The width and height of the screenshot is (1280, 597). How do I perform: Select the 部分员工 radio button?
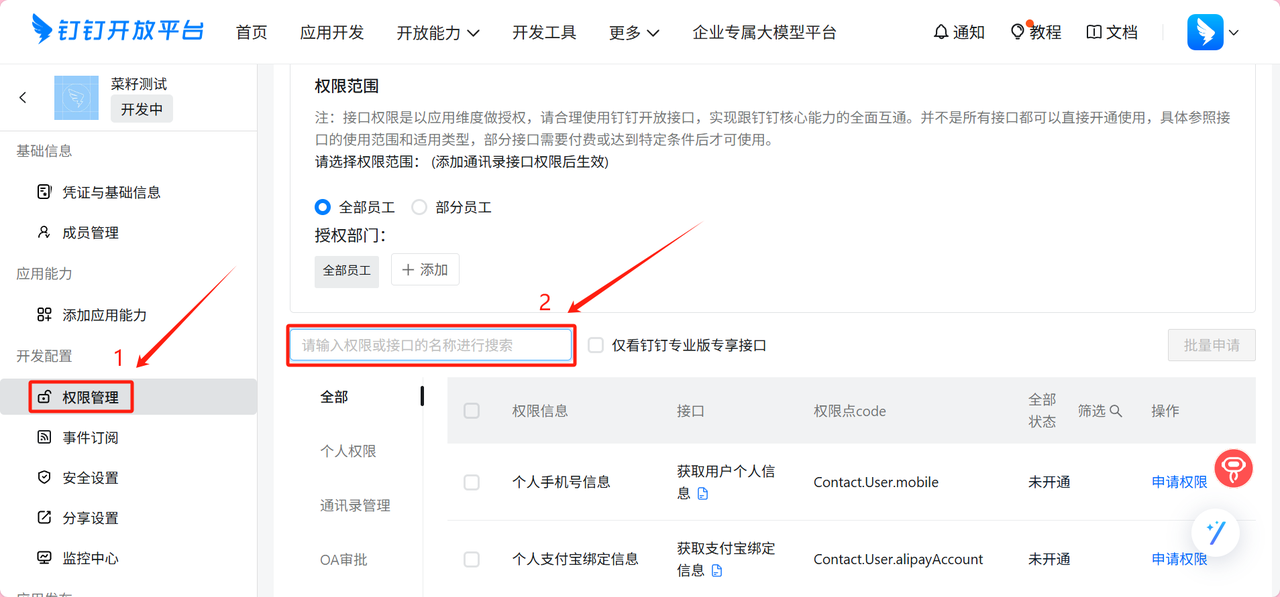tap(419, 207)
